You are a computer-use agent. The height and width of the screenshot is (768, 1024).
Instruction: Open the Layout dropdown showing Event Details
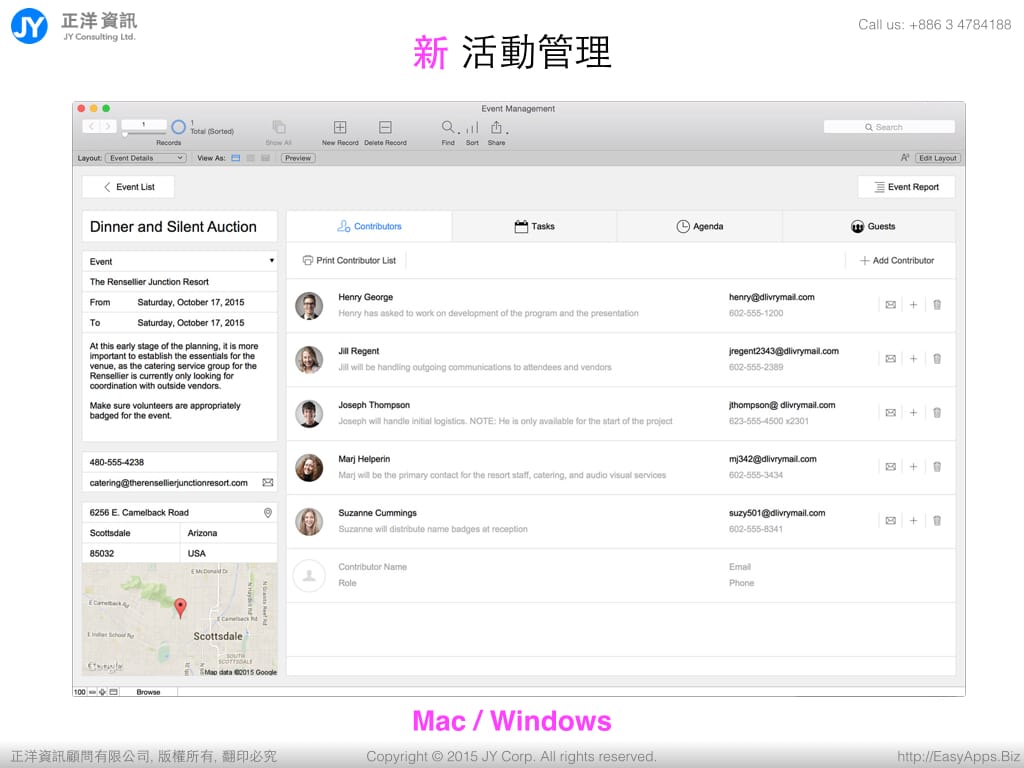click(146, 158)
